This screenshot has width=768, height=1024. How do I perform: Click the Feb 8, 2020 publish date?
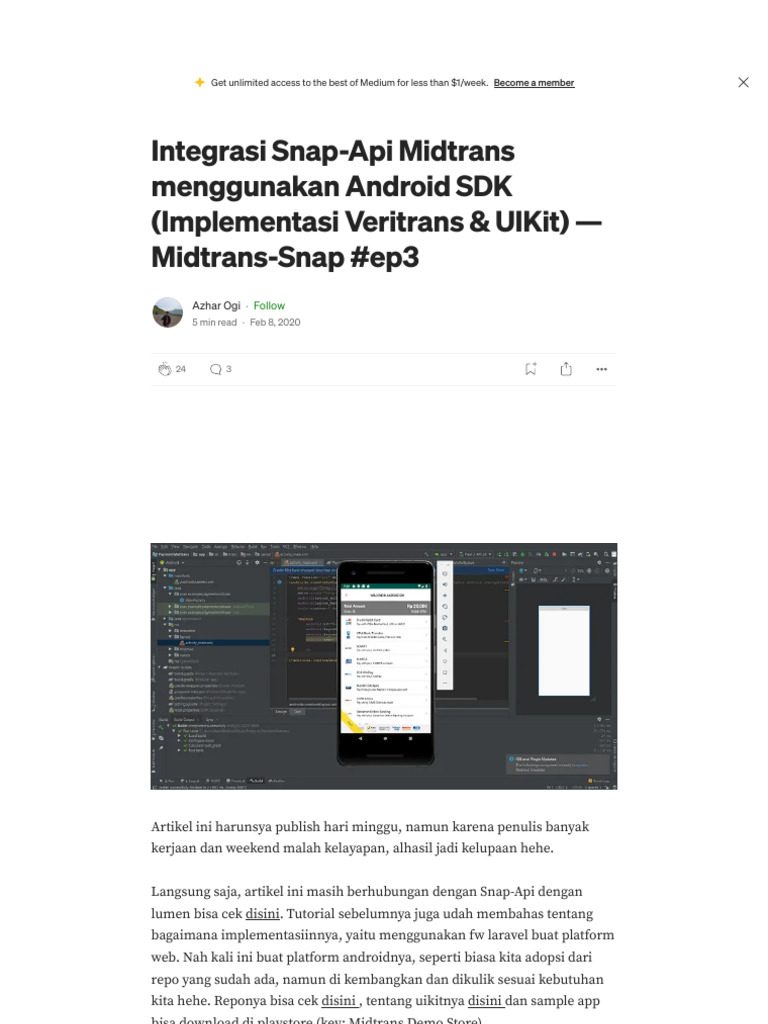pos(275,322)
